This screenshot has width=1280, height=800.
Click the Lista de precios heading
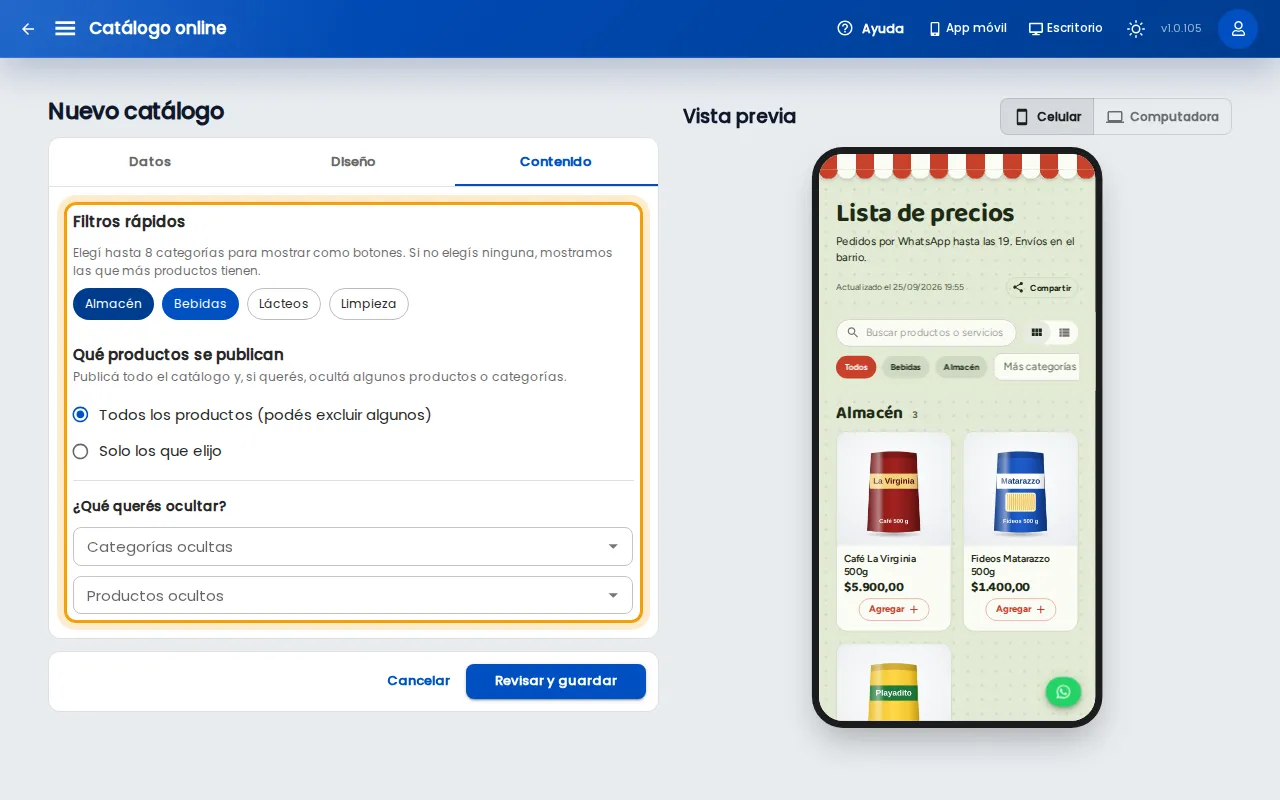click(x=925, y=213)
